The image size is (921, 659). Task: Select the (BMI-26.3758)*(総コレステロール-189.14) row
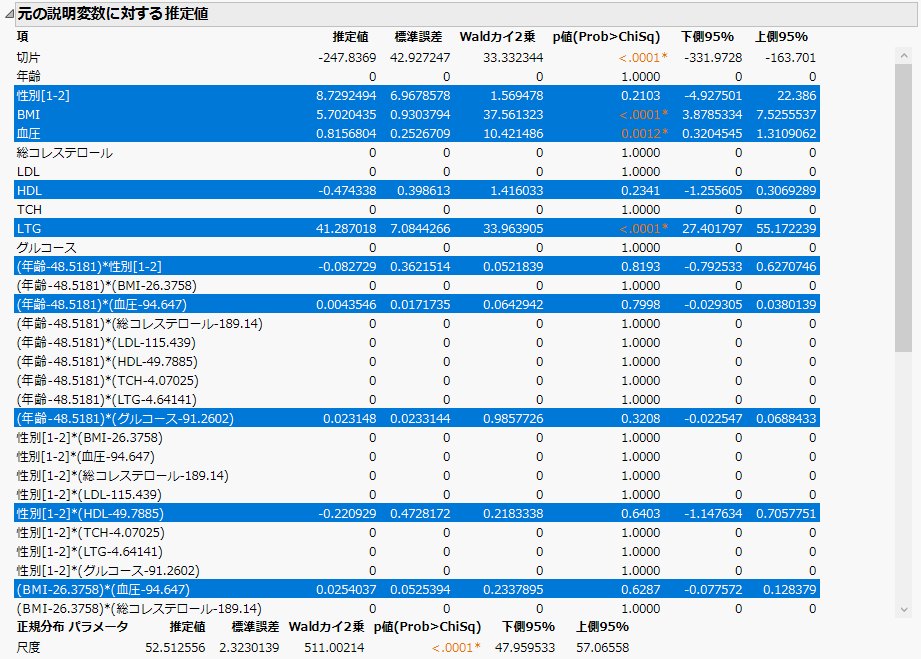[417, 608]
